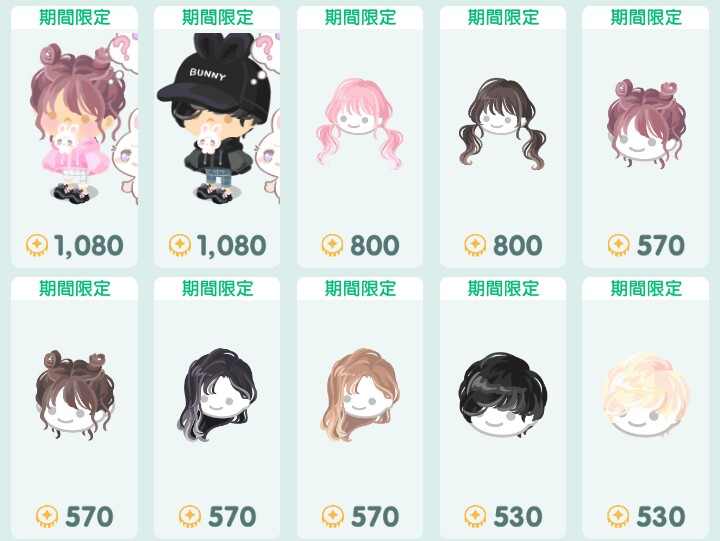The width and height of the screenshot is (720, 541).
Task: Click 期間限定 label above pink twin-tail hair
Action: [x=360, y=17]
